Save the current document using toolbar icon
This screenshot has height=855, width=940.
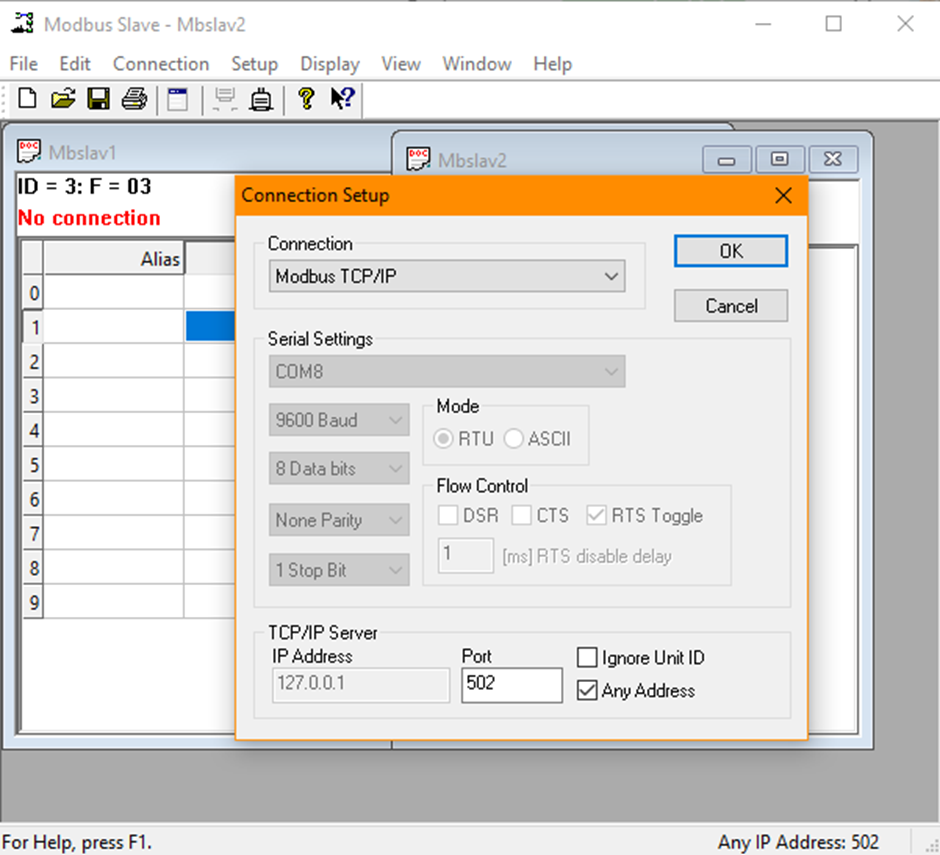pos(99,99)
